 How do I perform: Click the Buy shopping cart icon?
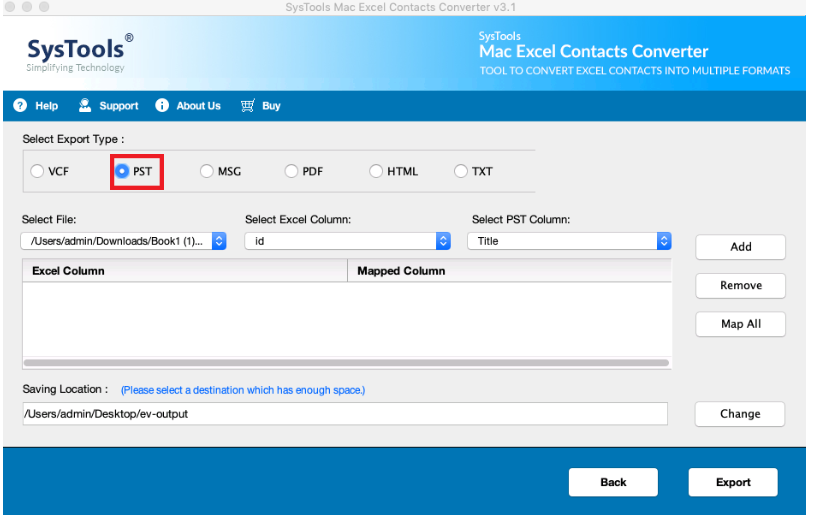click(x=247, y=105)
